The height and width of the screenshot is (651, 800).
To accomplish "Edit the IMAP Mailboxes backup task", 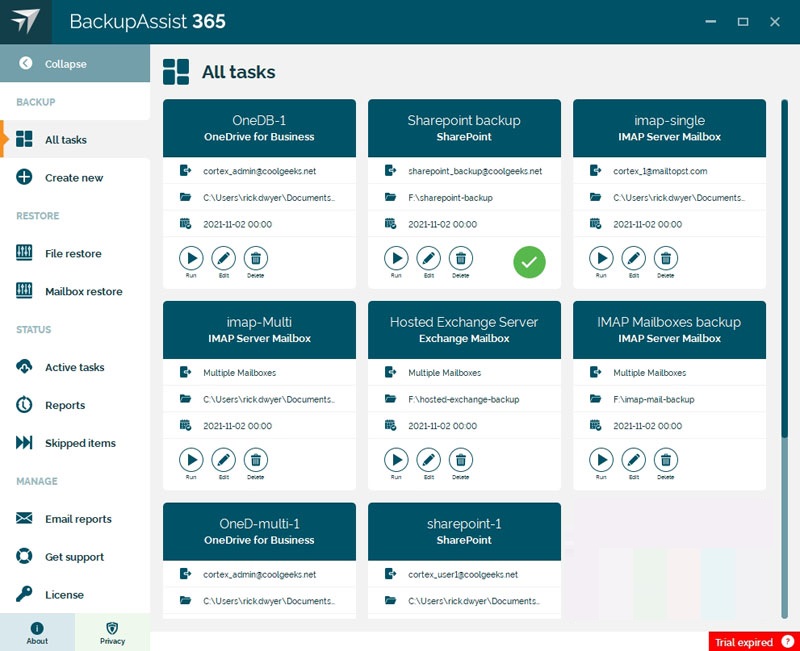I will pyautogui.click(x=633, y=460).
